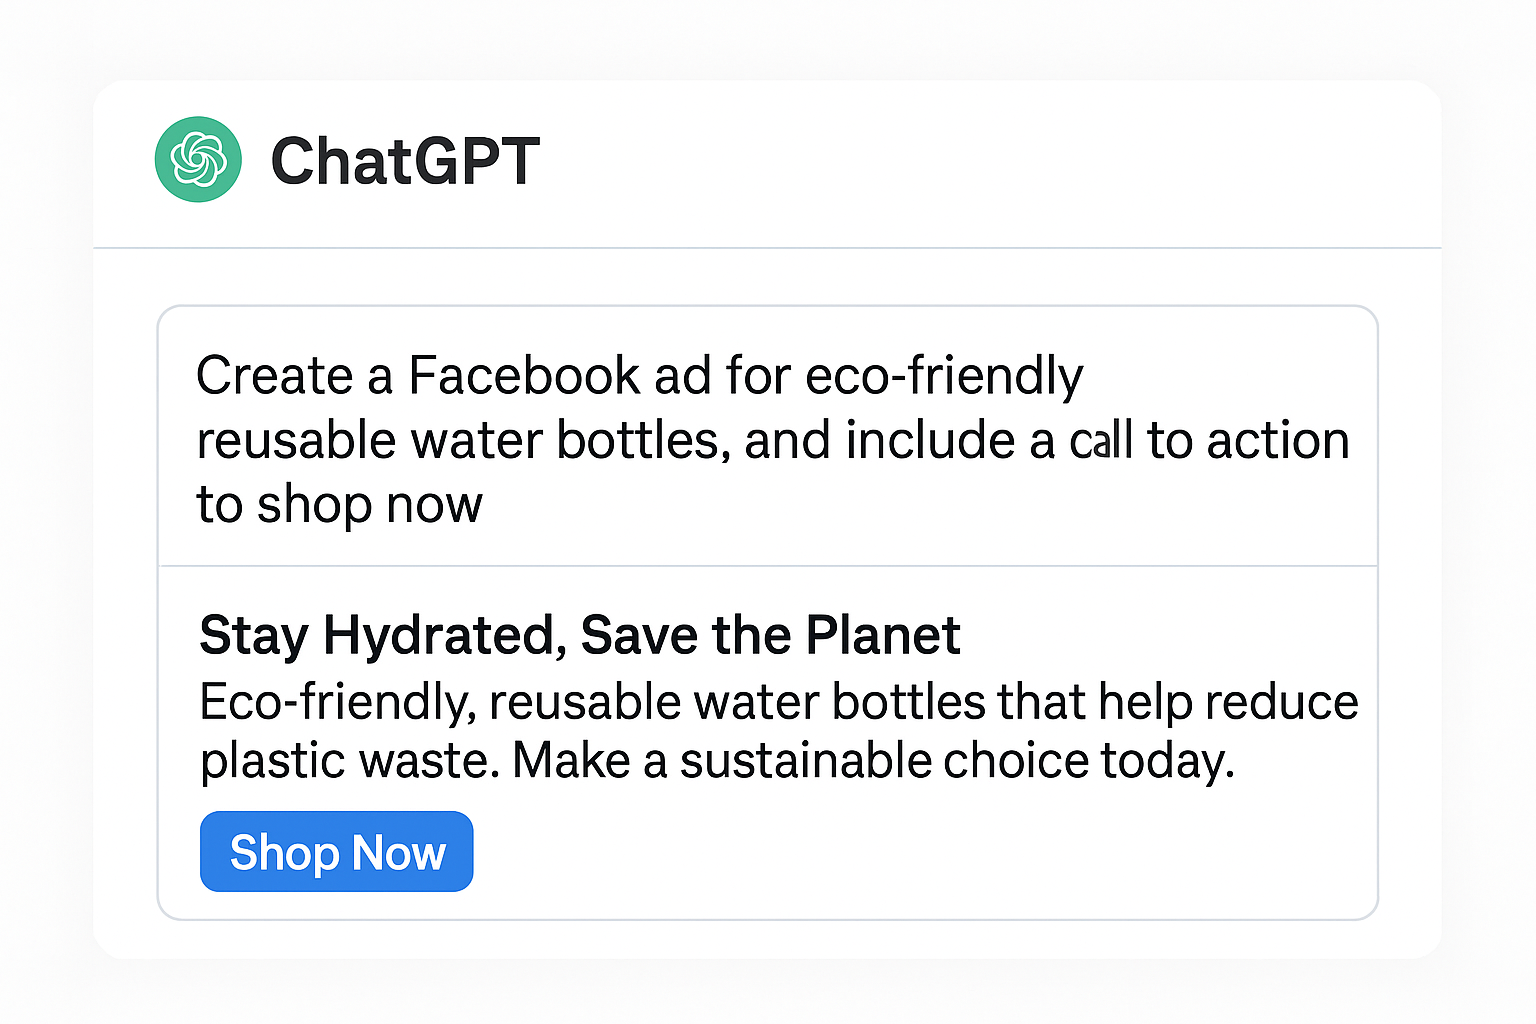Click the green ChatGPT logo icon
Screen dimensions: 1536x1024
pos(198,160)
